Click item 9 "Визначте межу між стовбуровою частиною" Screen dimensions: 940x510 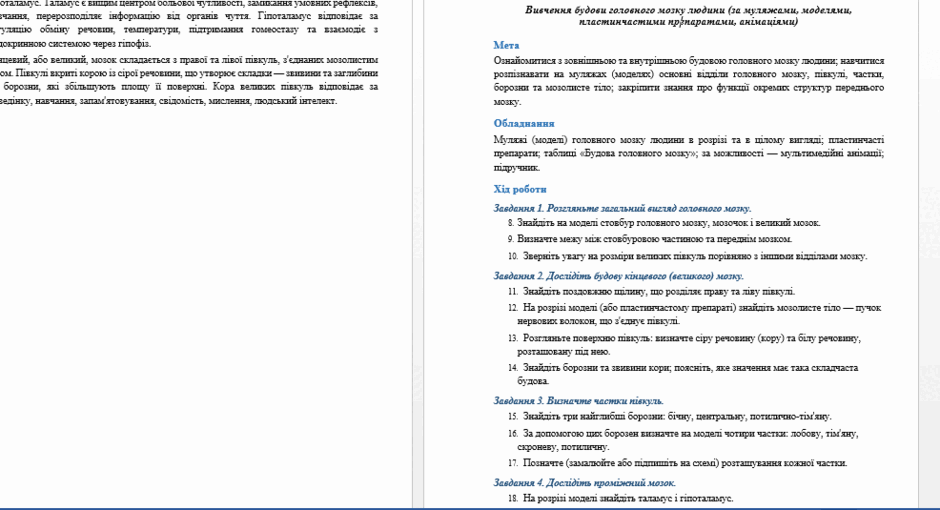pyautogui.click(x=650, y=239)
